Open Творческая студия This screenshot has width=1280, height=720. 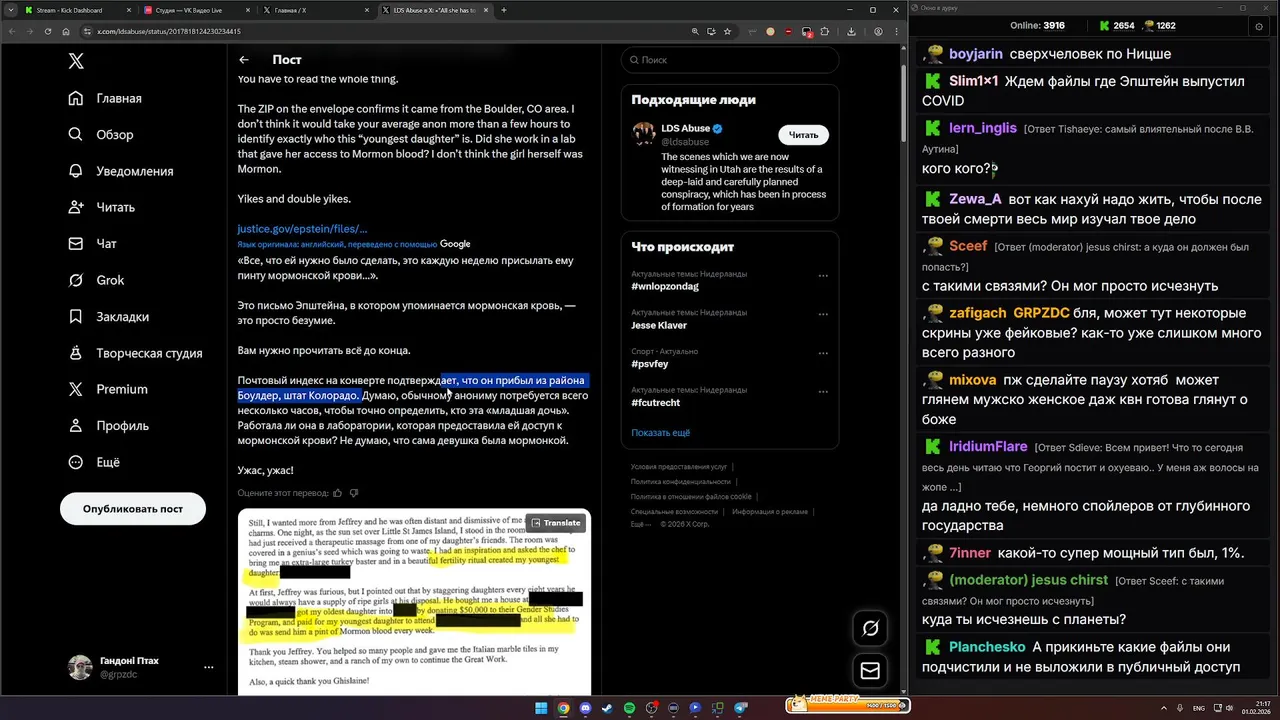tap(135, 353)
